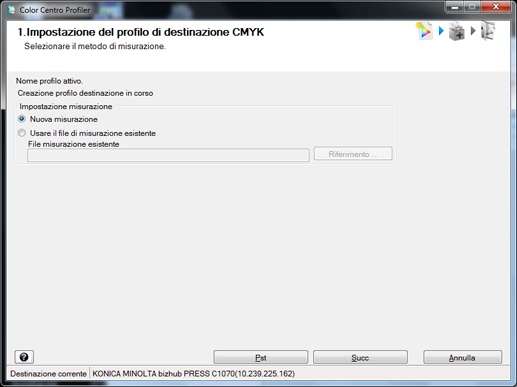The image size is (517, 387).
Task: Go back with the Pst button
Action: pyautogui.click(x=261, y=357)
